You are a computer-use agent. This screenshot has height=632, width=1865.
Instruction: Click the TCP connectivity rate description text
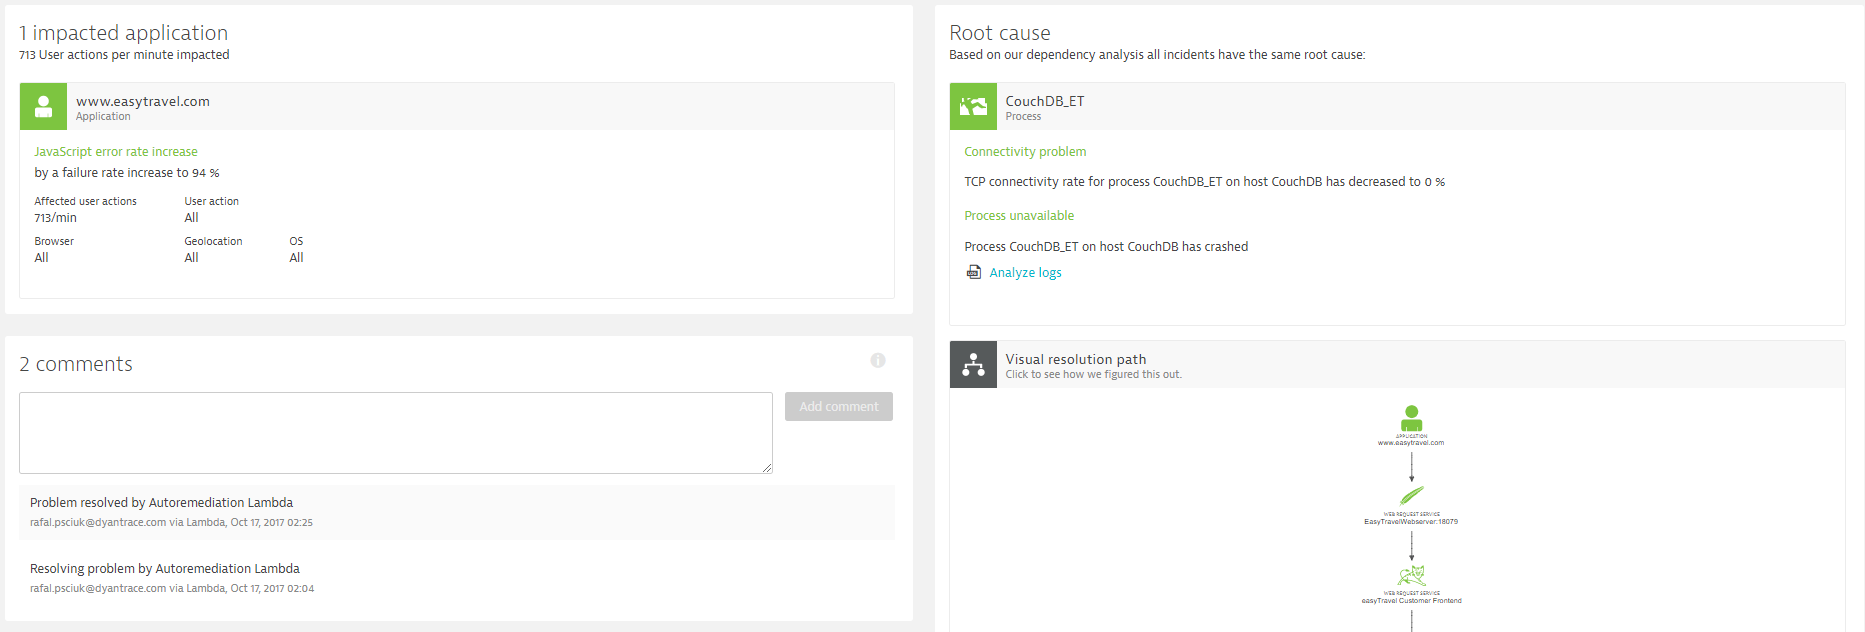(1204, 182)
